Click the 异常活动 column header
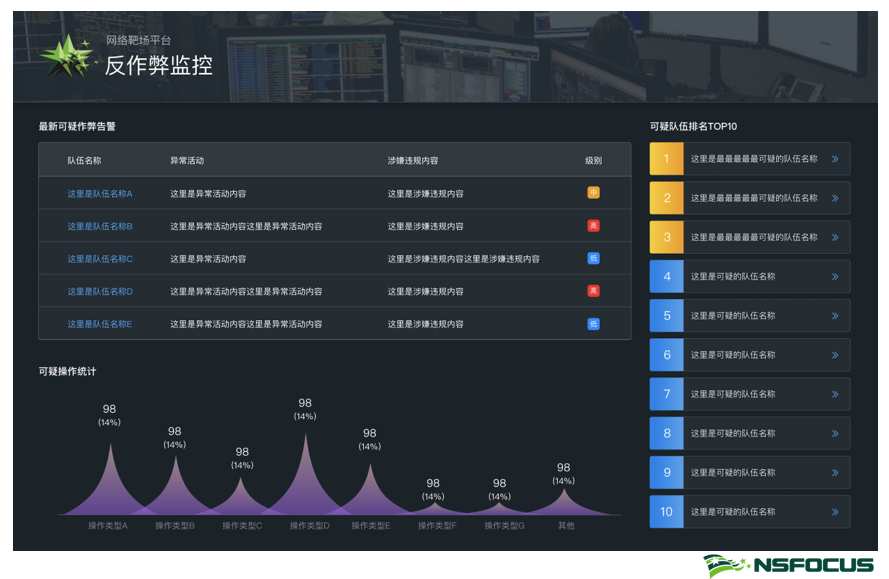Screen dimensions: 889x579 187,160
